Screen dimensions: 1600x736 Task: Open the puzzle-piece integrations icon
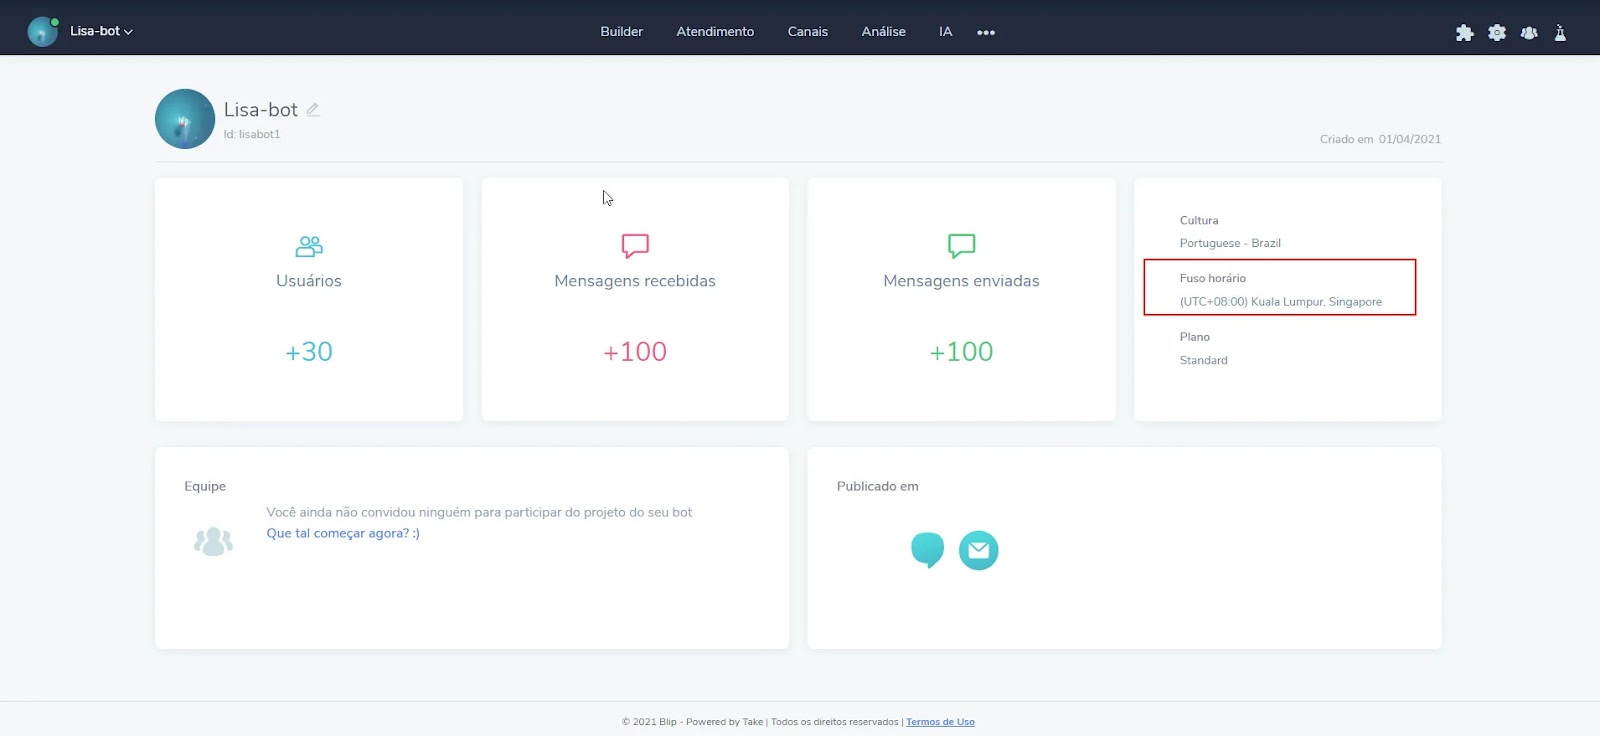(1464, 33)
